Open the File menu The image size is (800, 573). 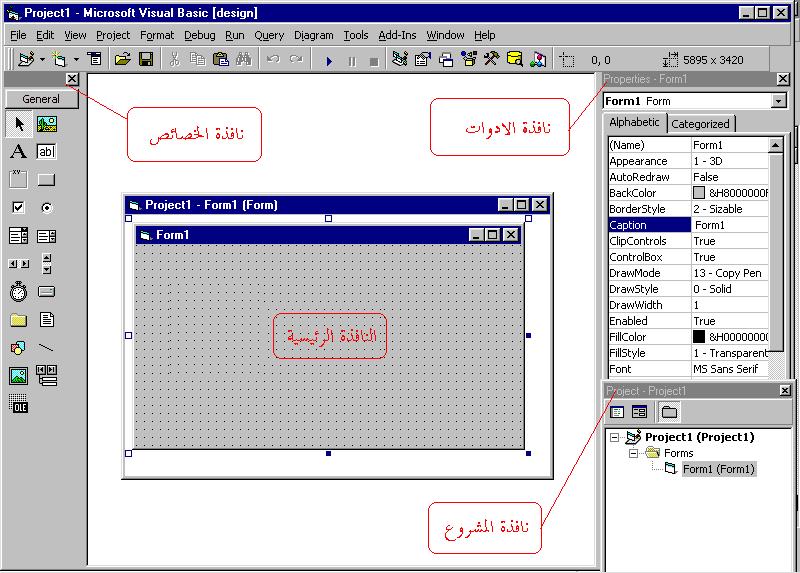coord(18,35)
